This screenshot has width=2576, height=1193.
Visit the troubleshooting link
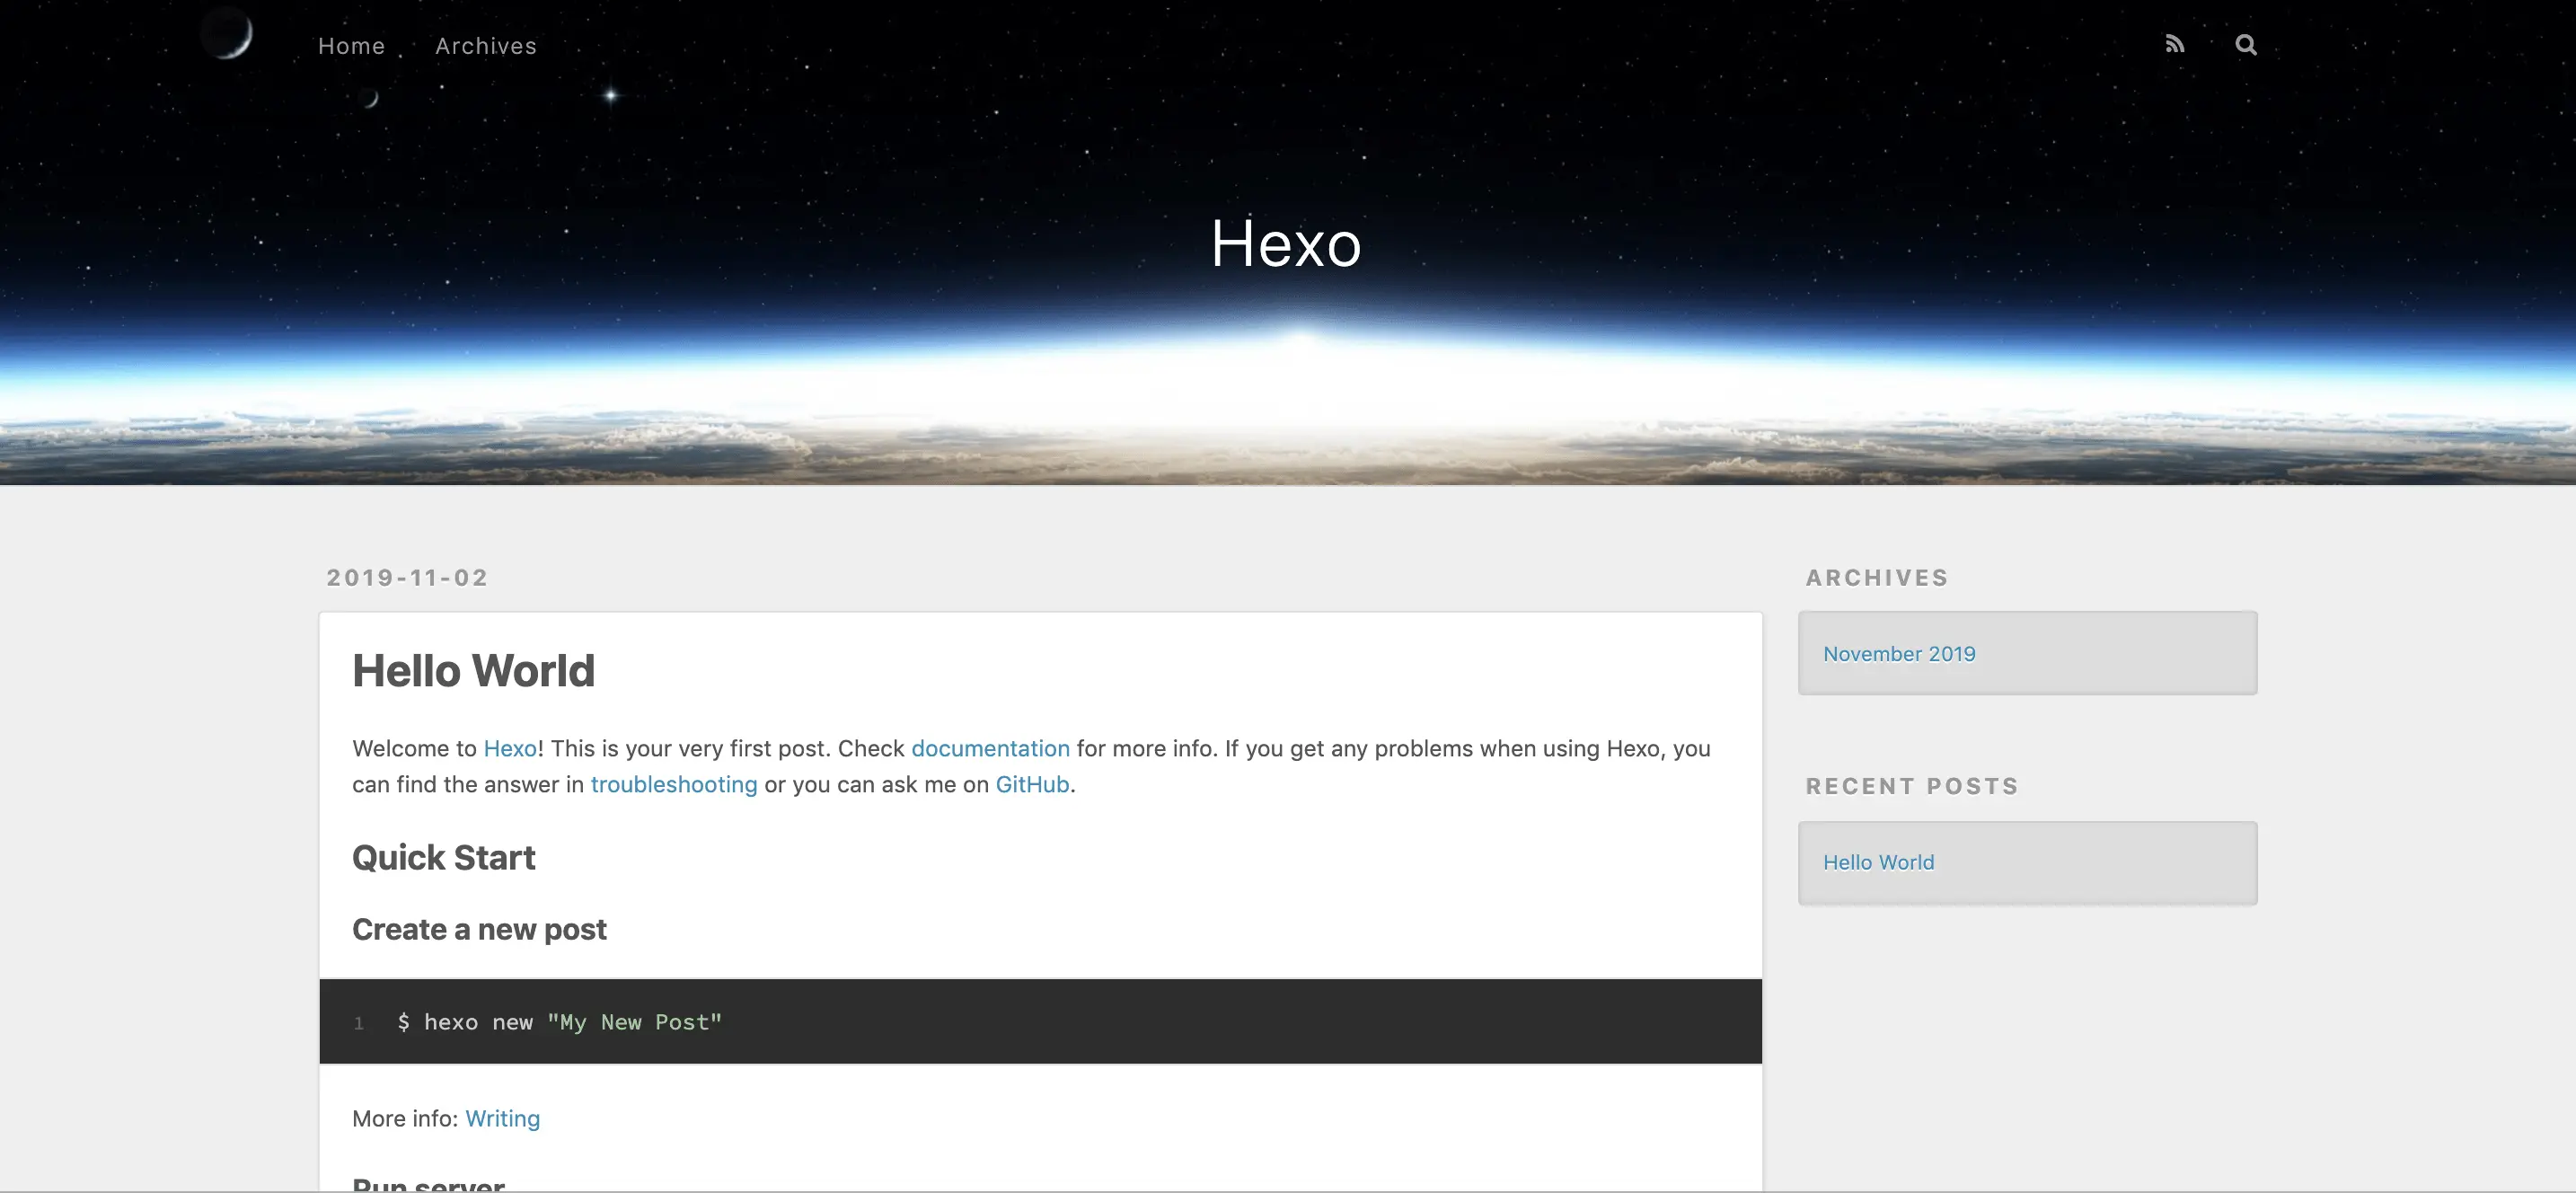pos(674,784)
